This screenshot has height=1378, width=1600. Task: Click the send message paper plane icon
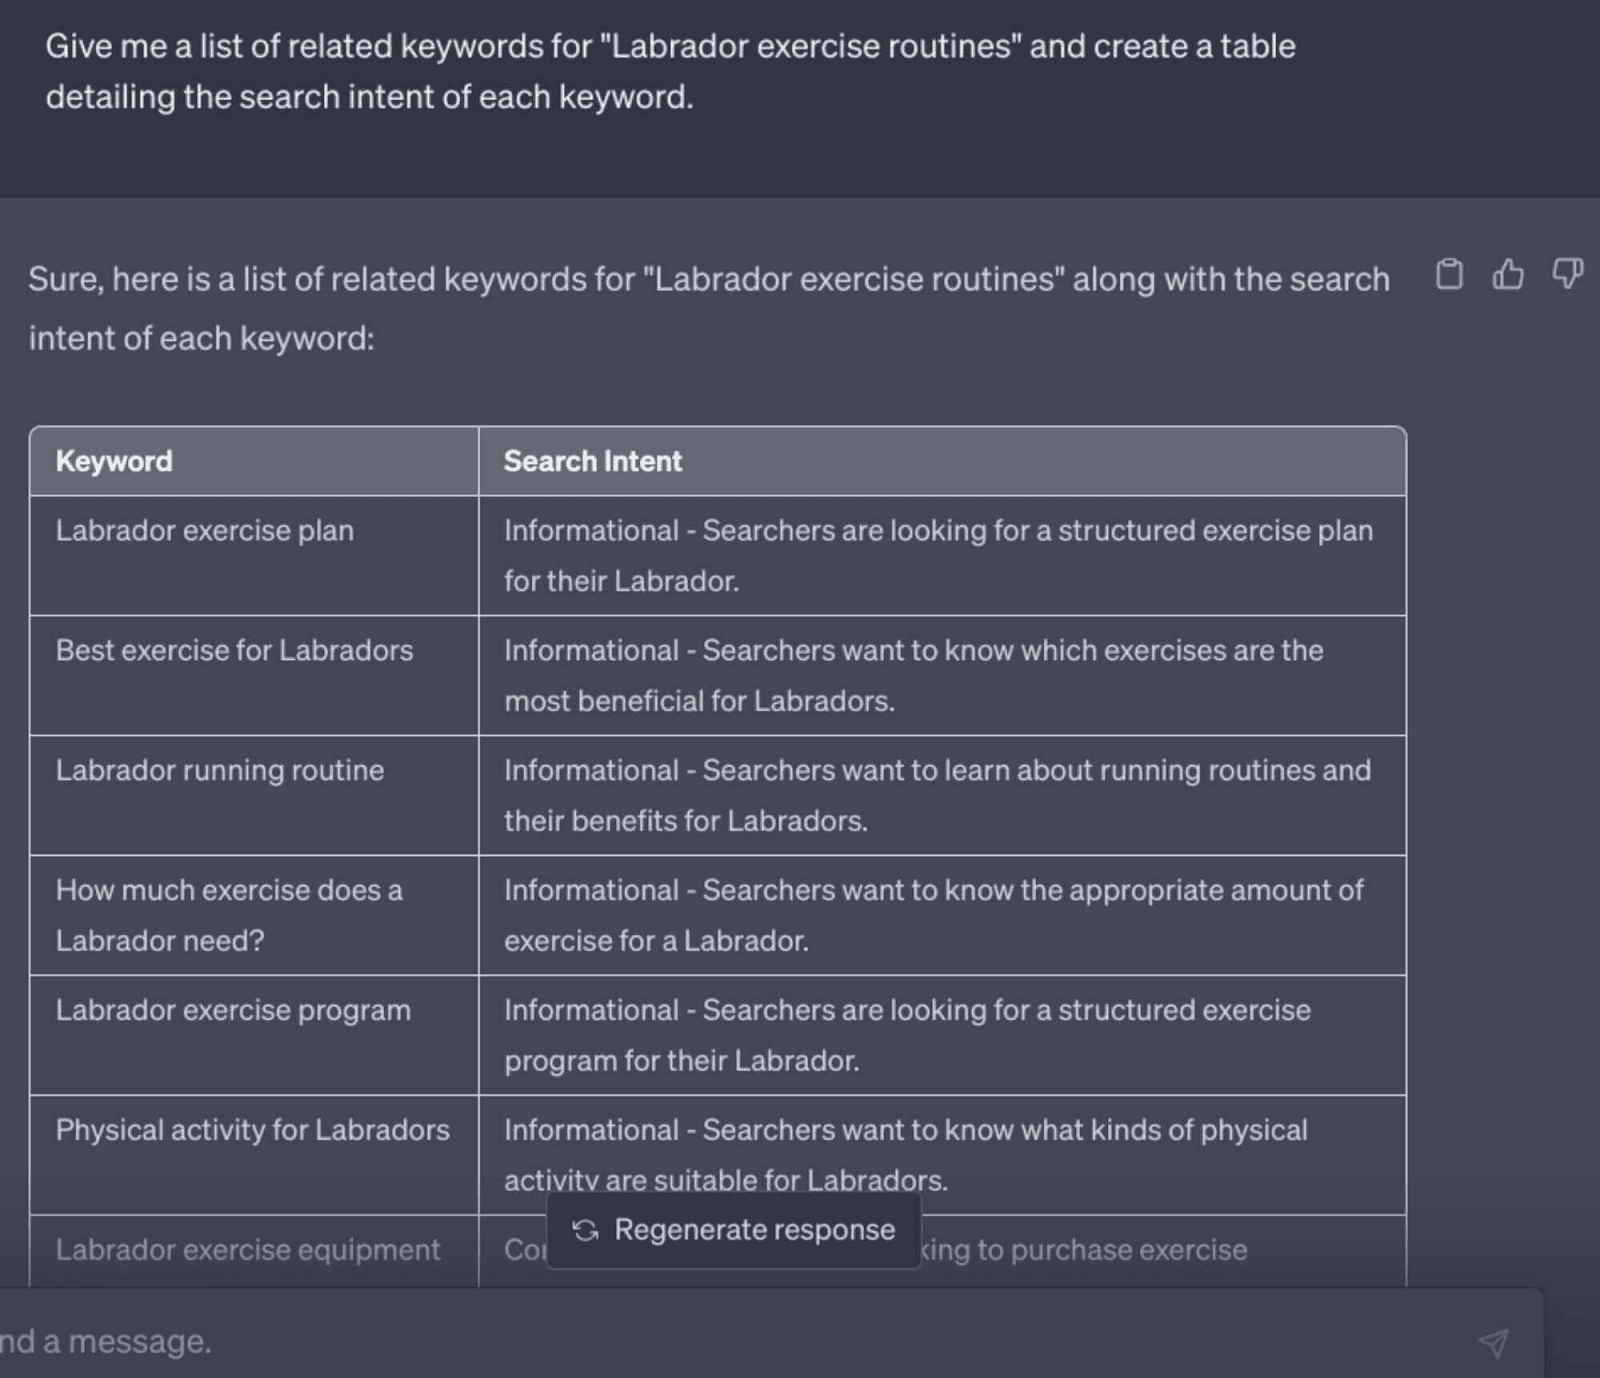click(1494, 1342)
